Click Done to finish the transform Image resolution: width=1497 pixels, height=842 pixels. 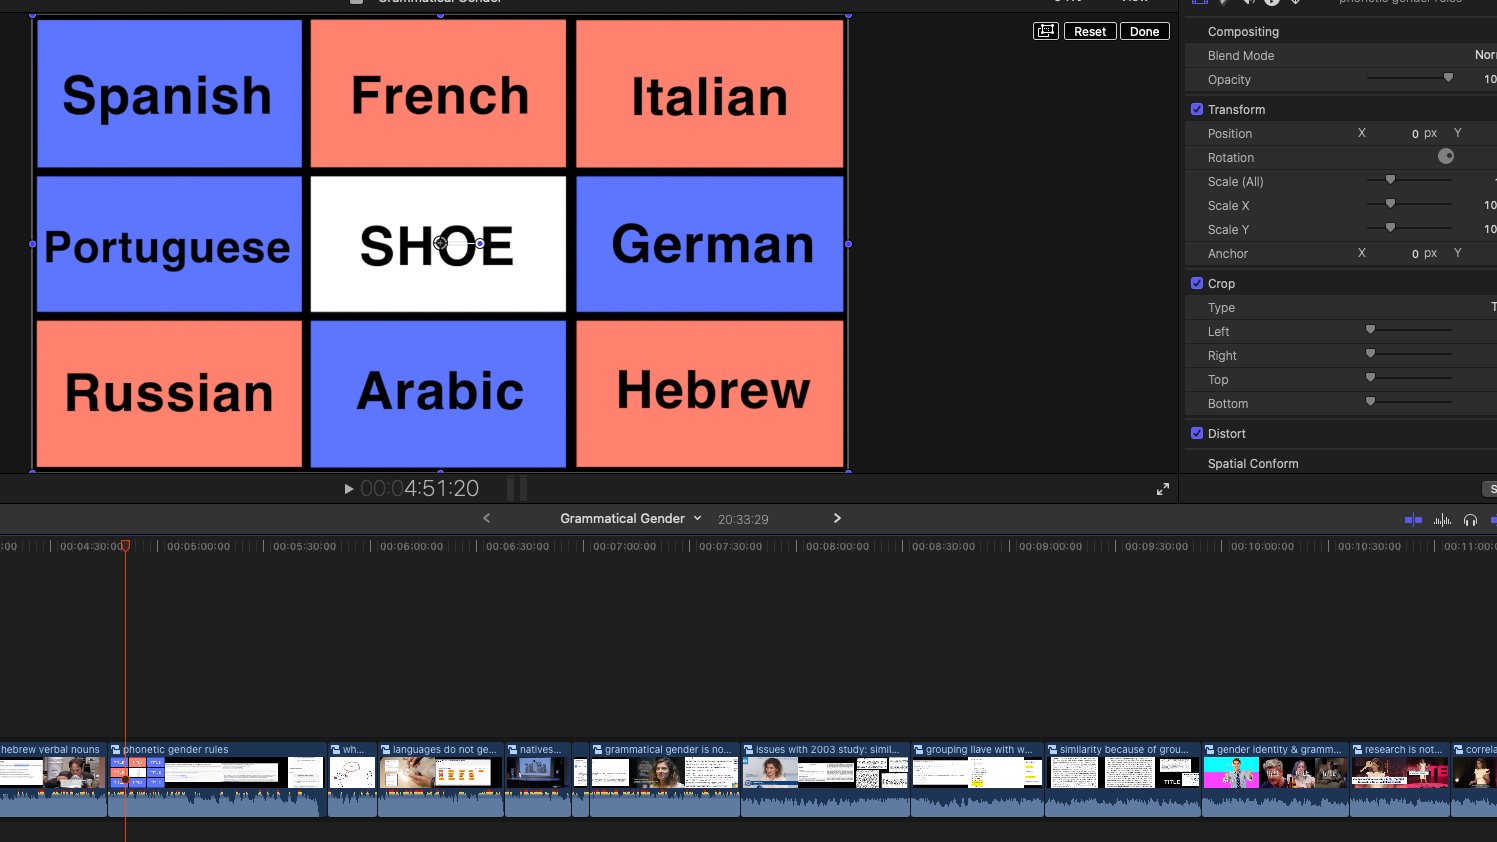(x=1144, y=31)
